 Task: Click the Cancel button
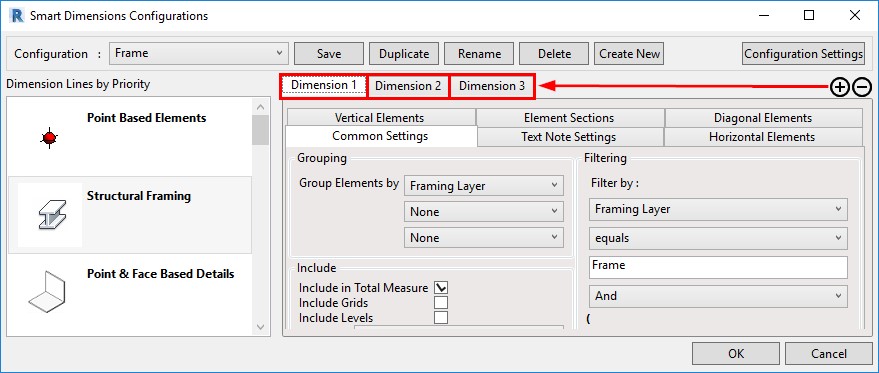[829, 353]
